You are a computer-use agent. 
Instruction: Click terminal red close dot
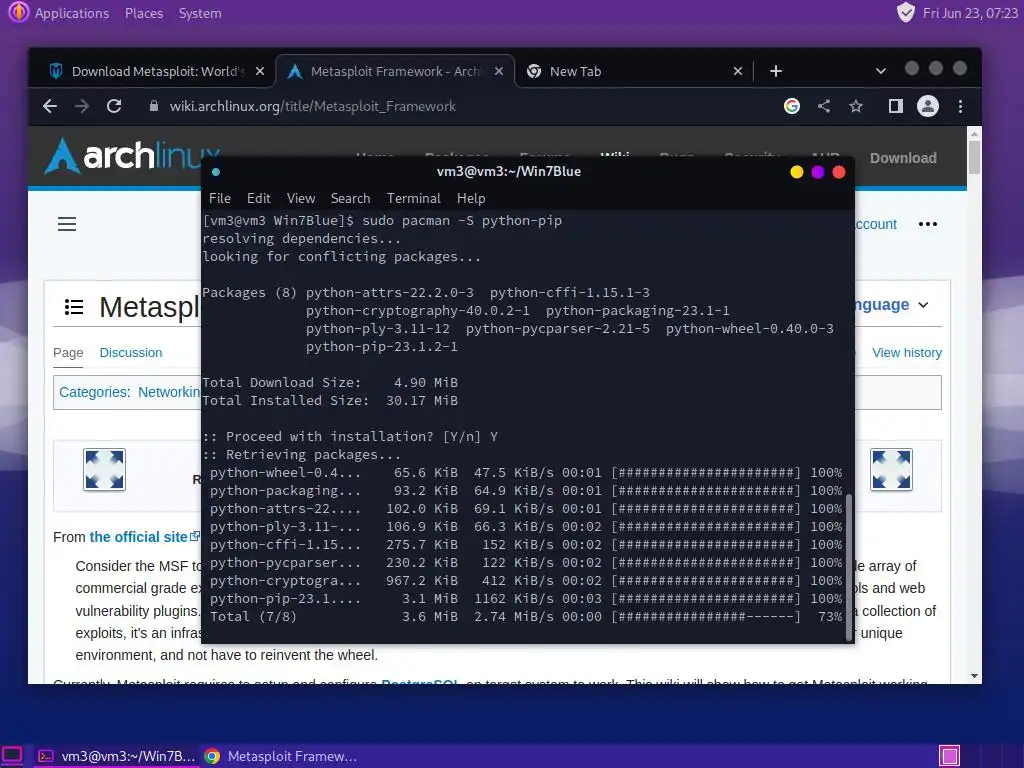tap(839, 172)
